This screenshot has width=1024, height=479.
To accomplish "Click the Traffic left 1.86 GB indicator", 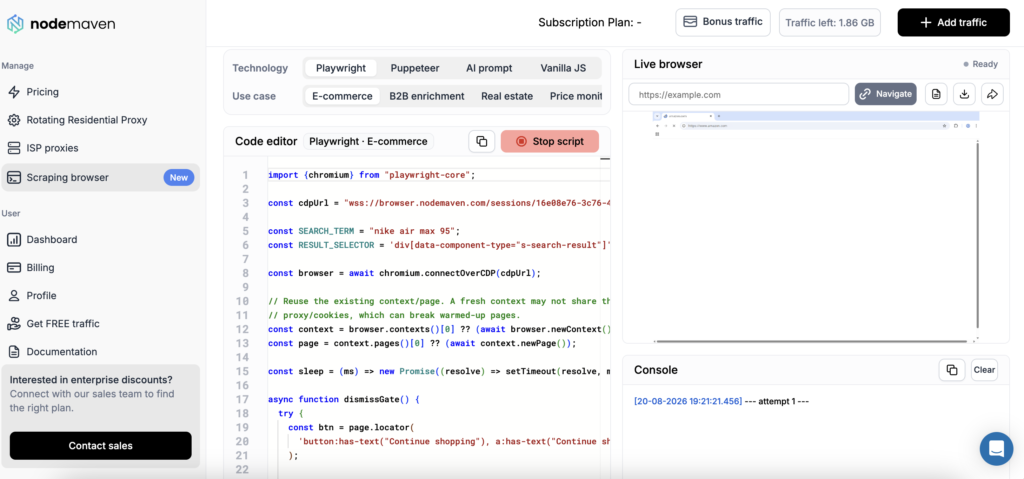I will tap(829, 22).
